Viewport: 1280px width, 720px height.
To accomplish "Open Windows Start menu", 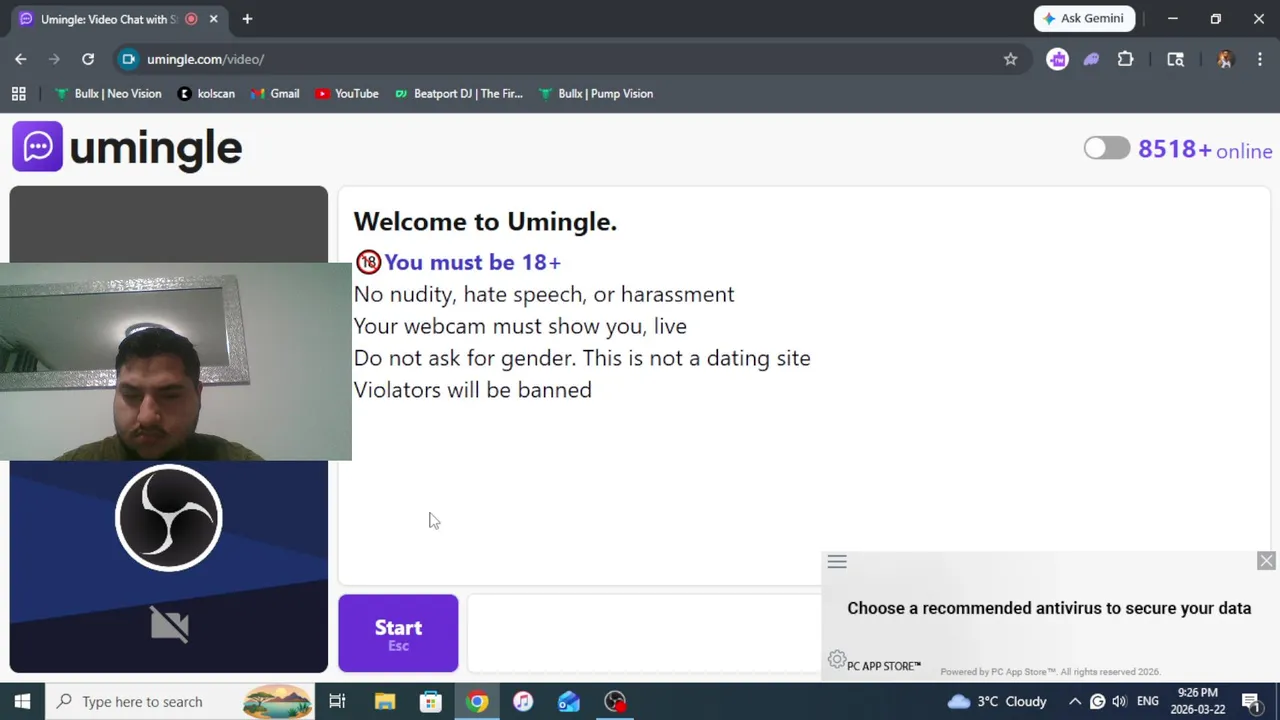I will 22,701.
